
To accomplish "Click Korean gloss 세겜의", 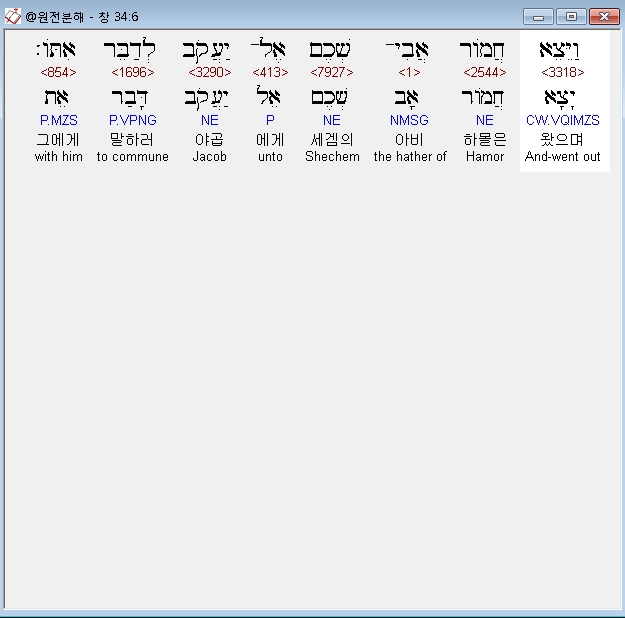I will [332, 140].
